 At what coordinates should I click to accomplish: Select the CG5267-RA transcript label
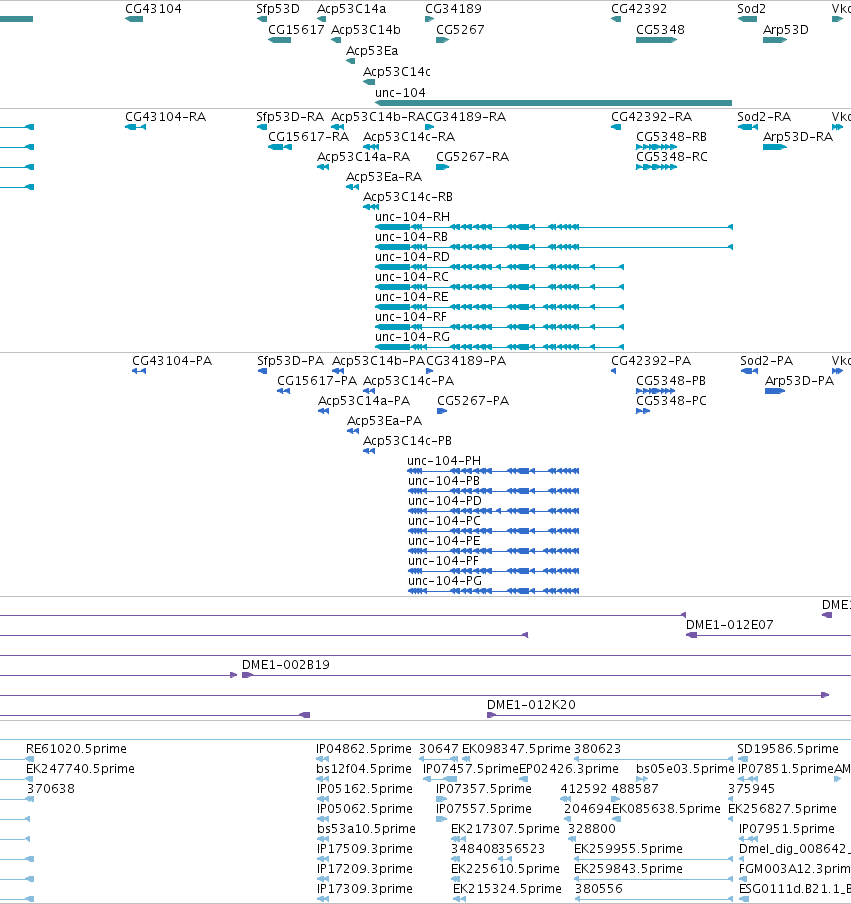click(472, 157)
